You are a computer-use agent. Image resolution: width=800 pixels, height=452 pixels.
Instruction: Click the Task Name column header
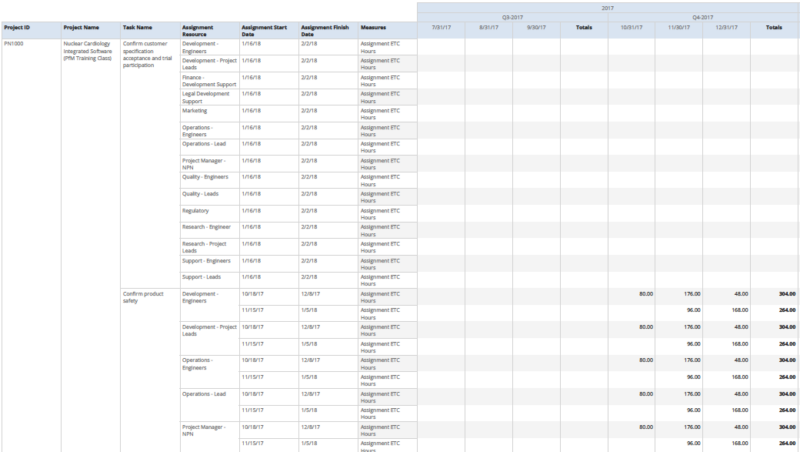tap(150, 31)
